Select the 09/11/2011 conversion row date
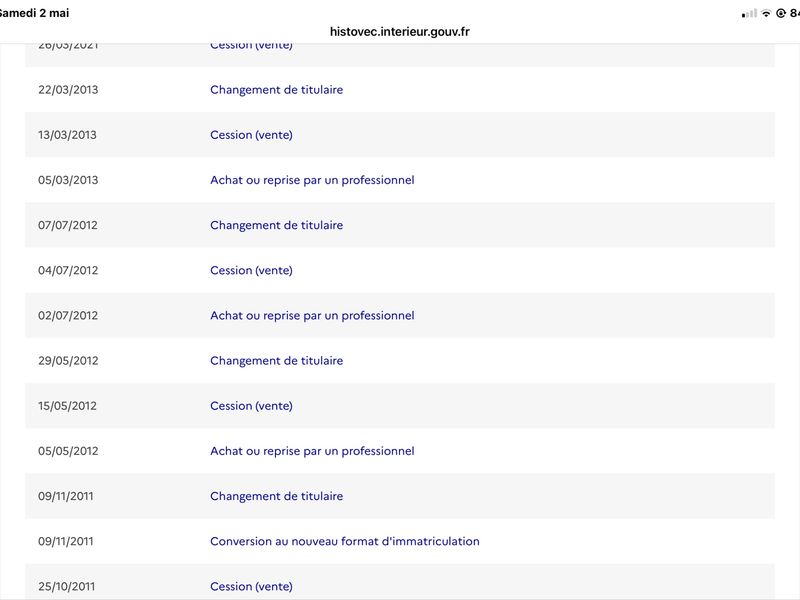800x600 pixels. (x=66, y=541)
